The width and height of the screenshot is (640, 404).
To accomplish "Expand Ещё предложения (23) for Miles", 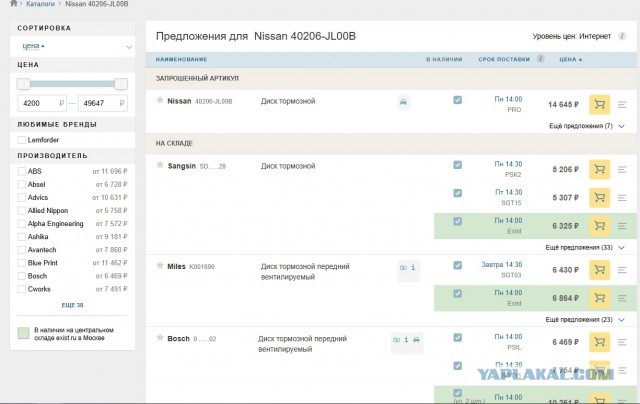I will (585, 320).
